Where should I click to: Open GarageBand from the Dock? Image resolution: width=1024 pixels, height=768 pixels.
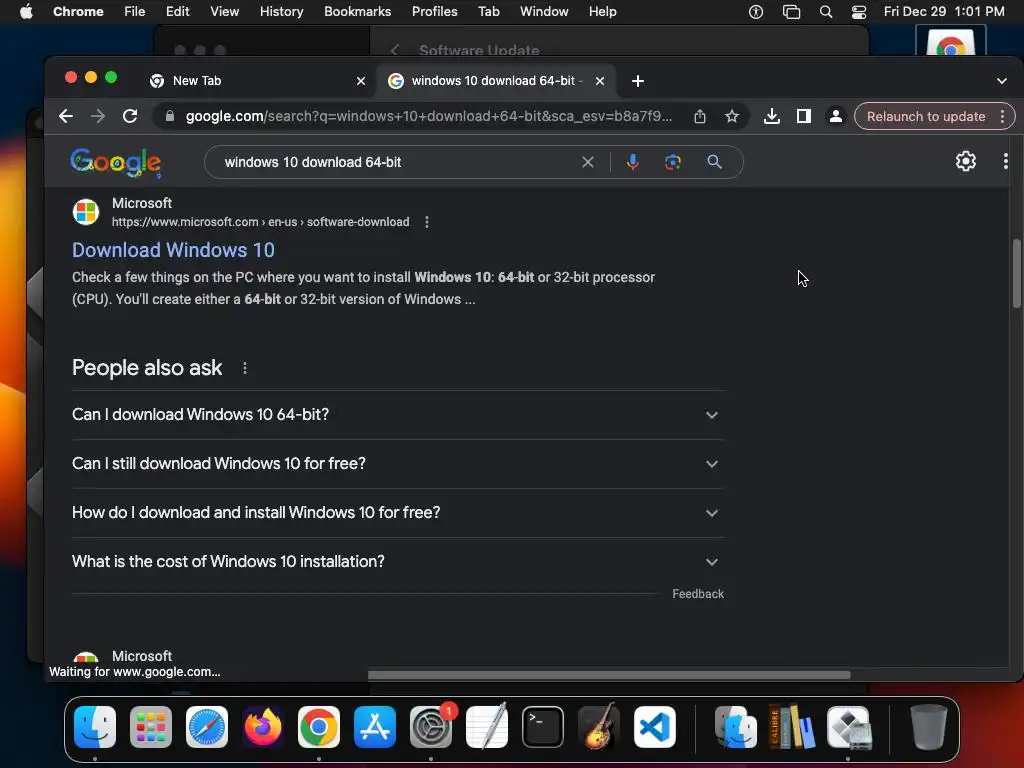click(598, 727)
